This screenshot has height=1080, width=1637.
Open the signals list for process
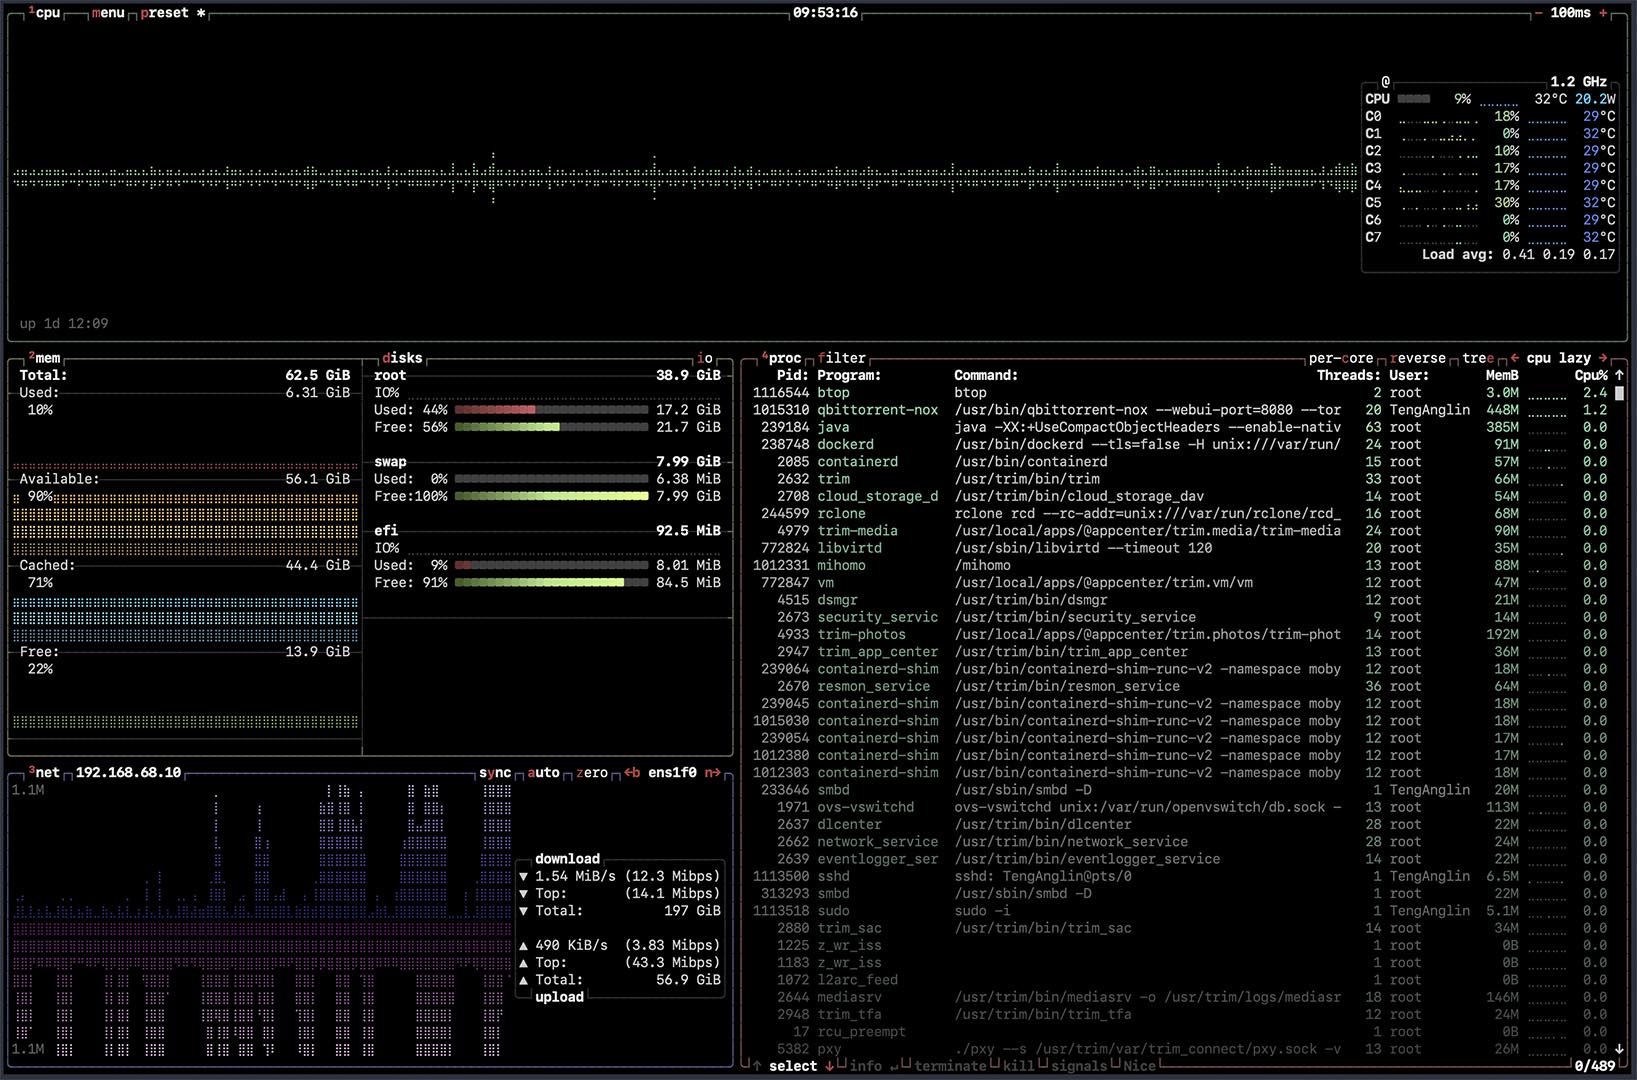[1078, 1066]
